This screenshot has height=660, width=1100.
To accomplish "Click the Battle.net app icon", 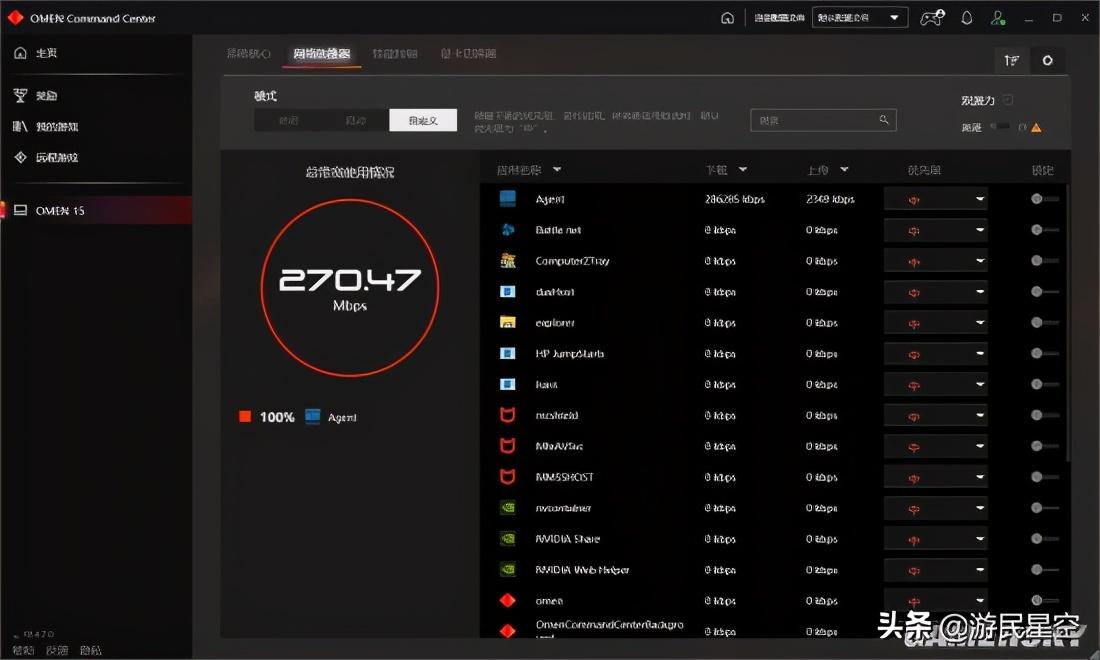I will (x=508, y=230).
